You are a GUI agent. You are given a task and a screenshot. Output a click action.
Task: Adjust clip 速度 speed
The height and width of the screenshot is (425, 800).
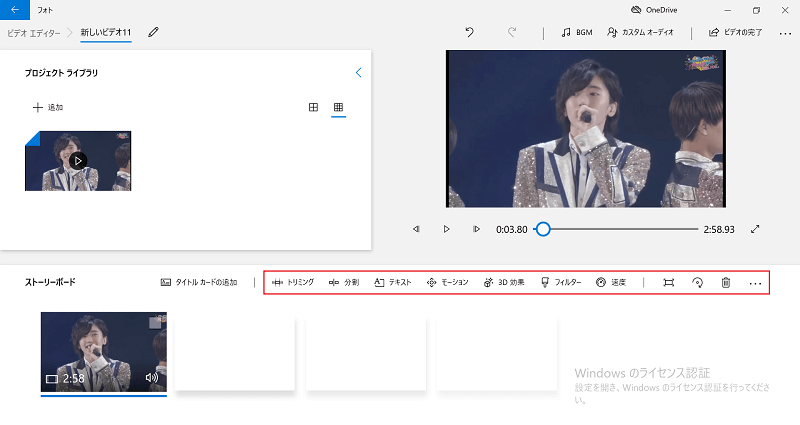(x=611, y=282)
